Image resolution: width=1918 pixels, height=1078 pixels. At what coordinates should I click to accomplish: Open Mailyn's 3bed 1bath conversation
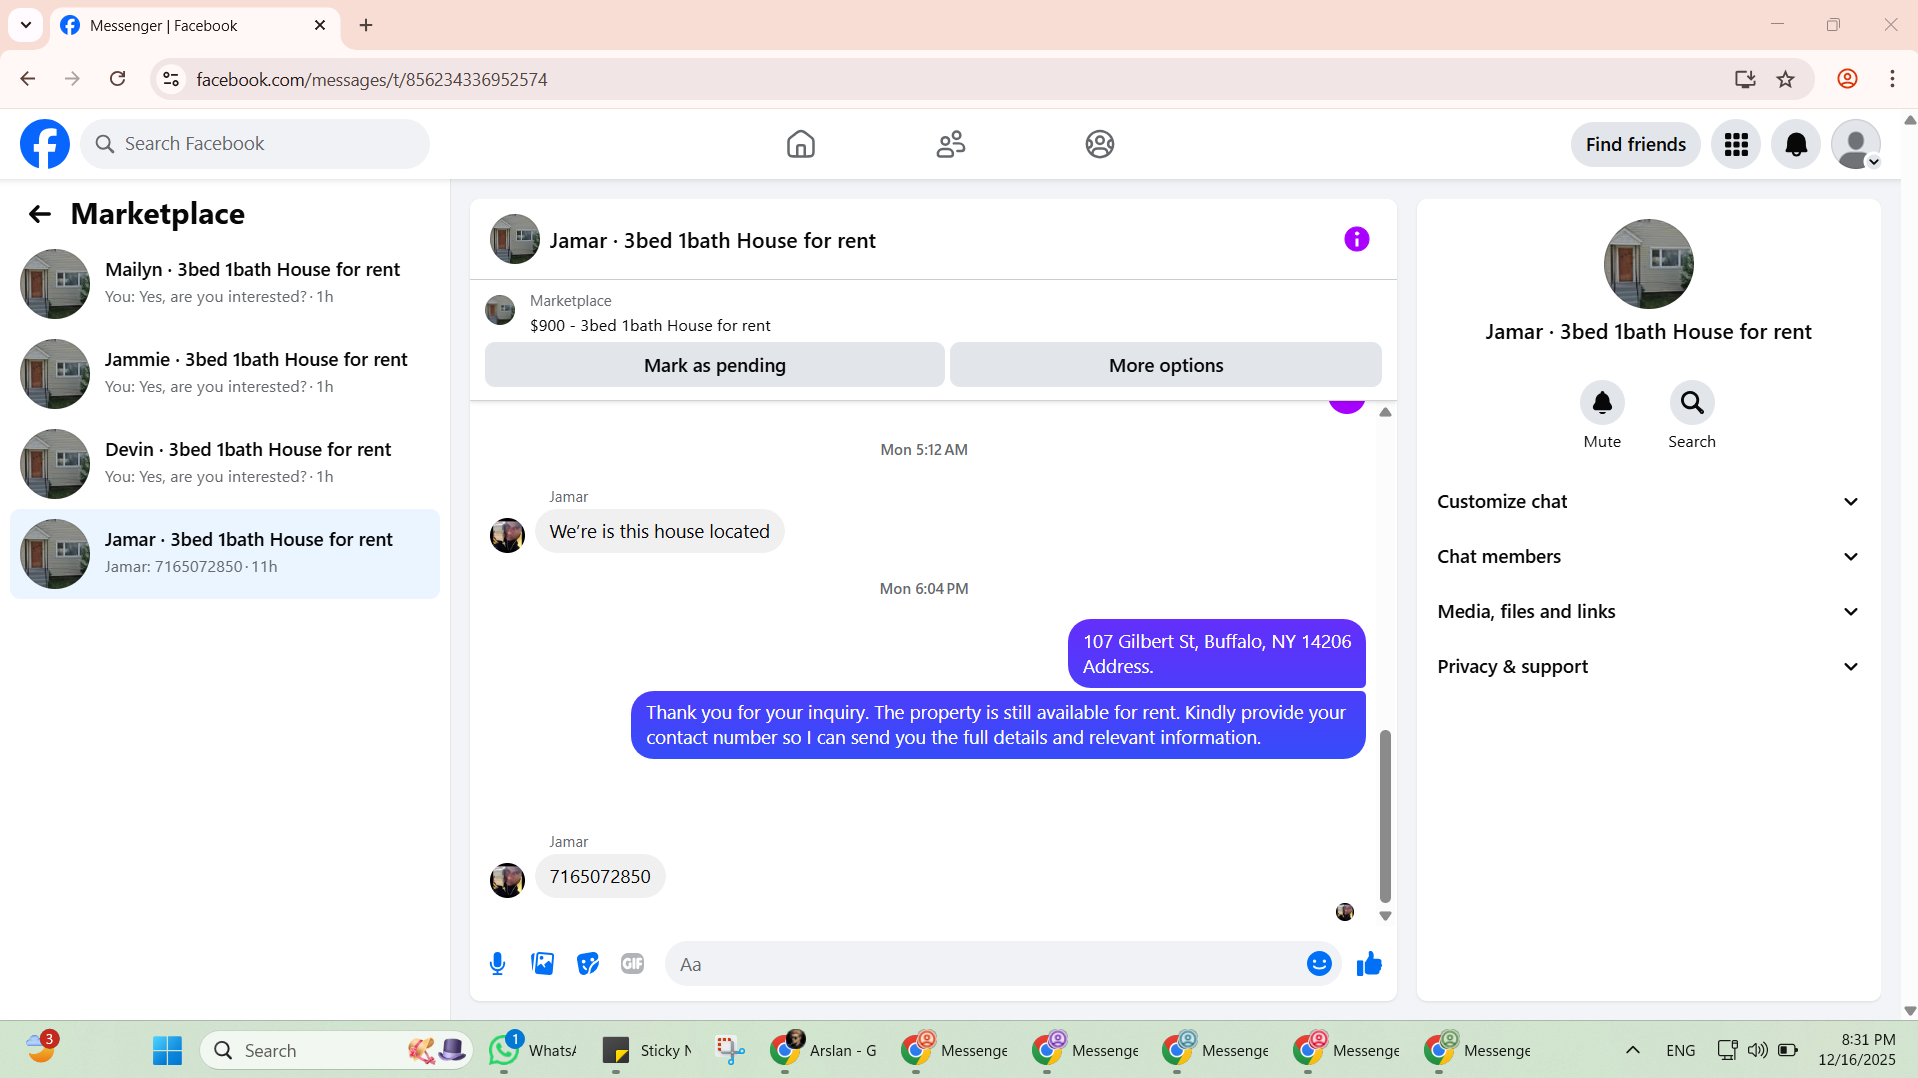coord(225,284)
